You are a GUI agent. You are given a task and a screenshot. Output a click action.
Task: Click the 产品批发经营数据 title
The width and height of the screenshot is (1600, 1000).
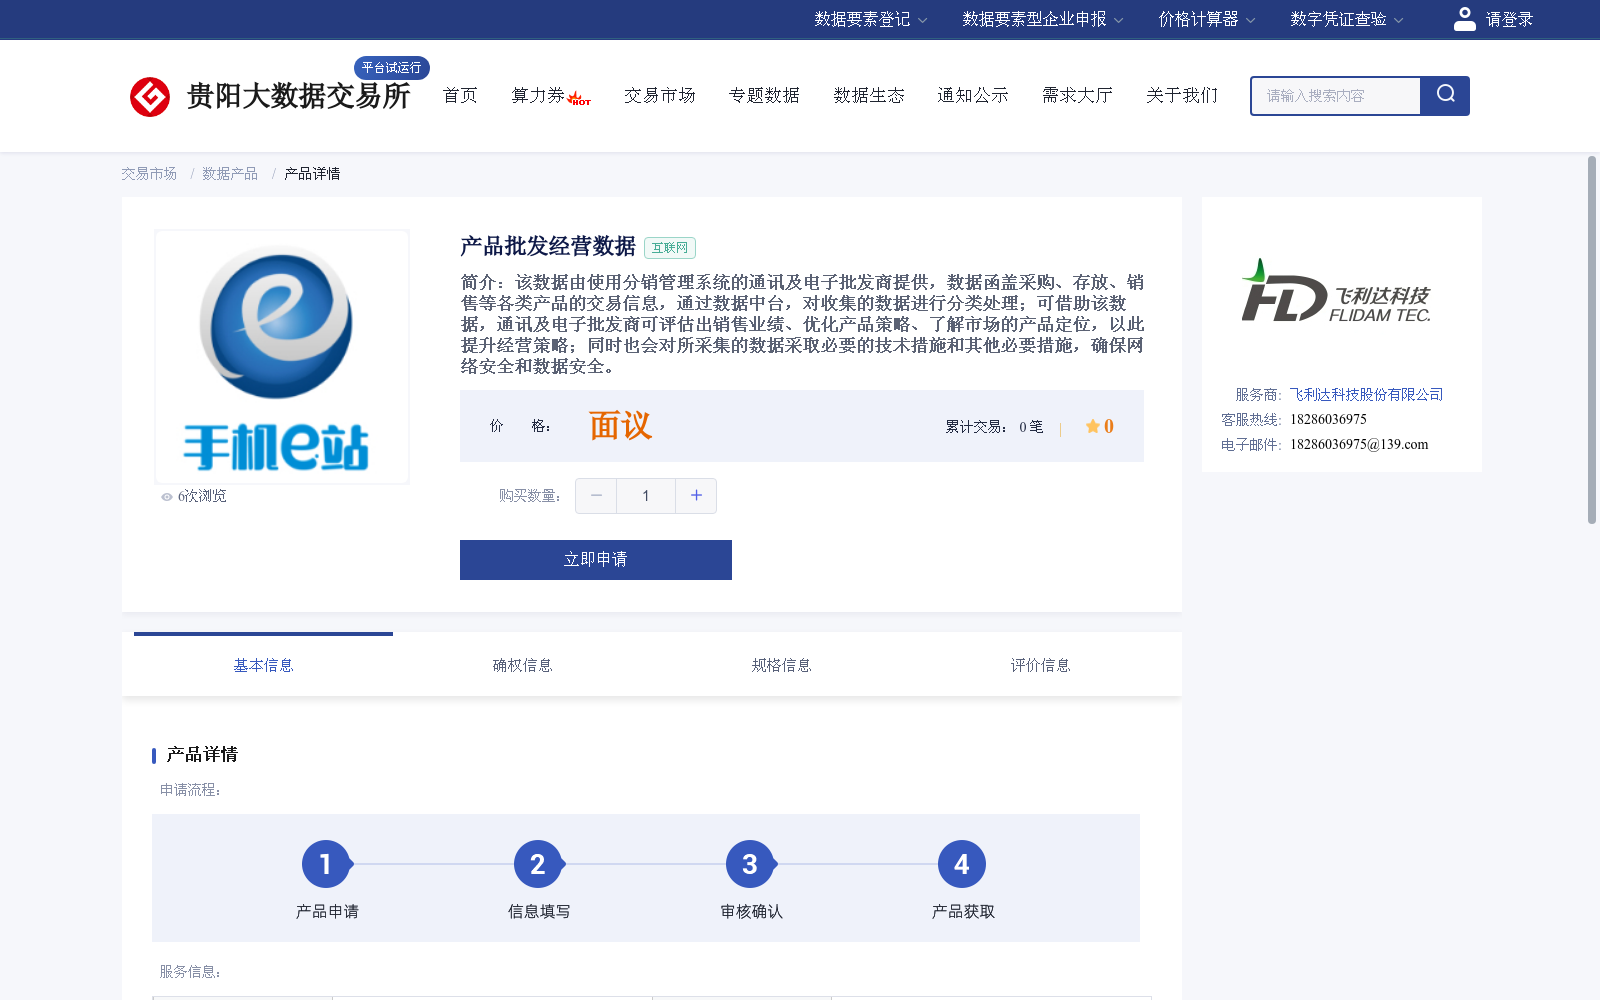548,246
